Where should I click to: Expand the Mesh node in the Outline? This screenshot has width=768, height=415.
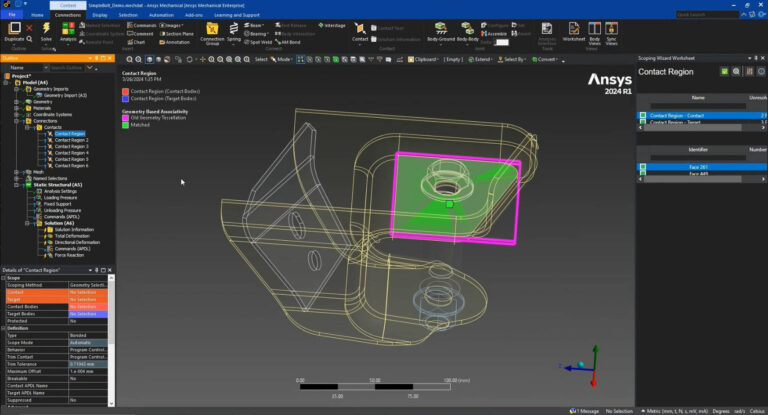coord(17,172)
